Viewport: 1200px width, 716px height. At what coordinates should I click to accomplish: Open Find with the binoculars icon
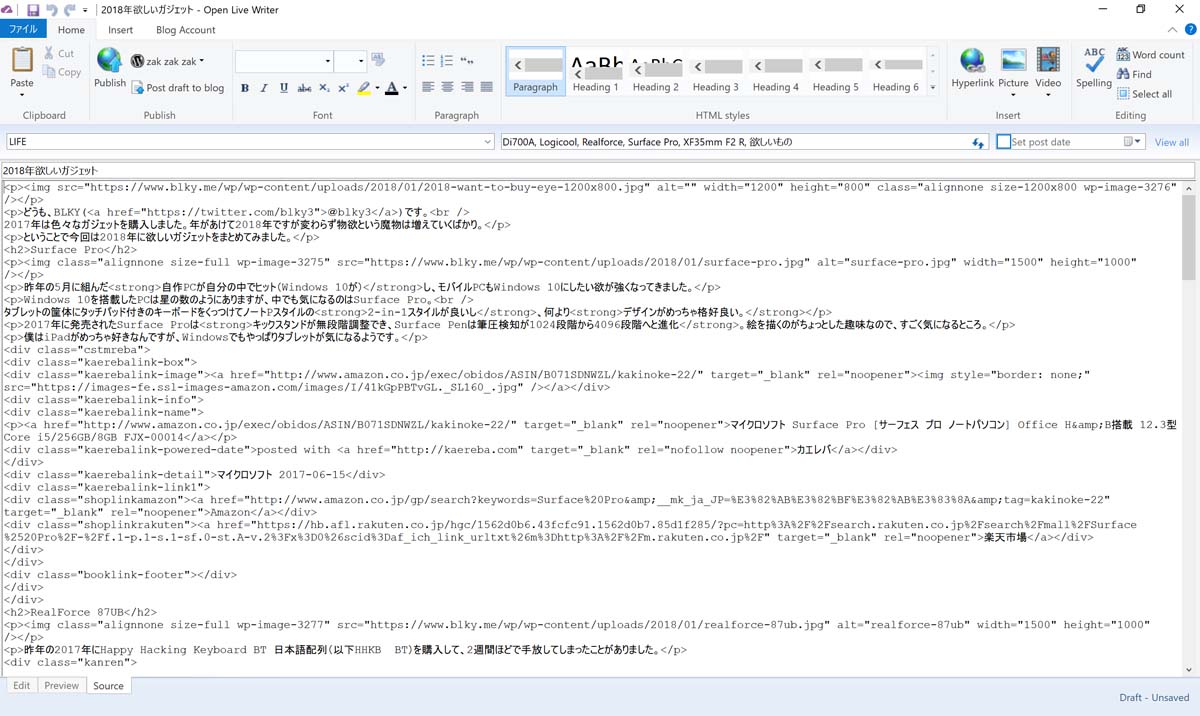coord(1134,74)
